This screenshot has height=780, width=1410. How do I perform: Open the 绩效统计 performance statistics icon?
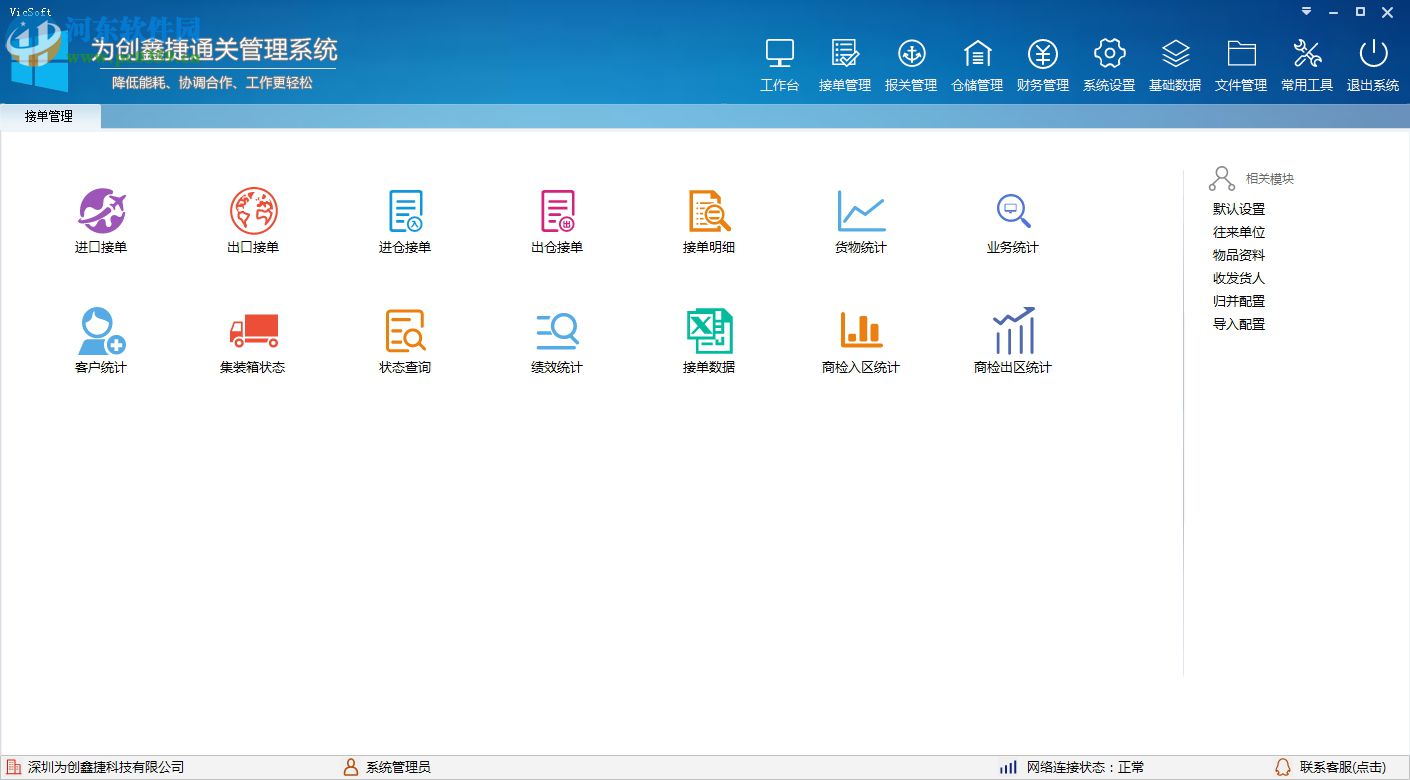click(x=557, y=331)
